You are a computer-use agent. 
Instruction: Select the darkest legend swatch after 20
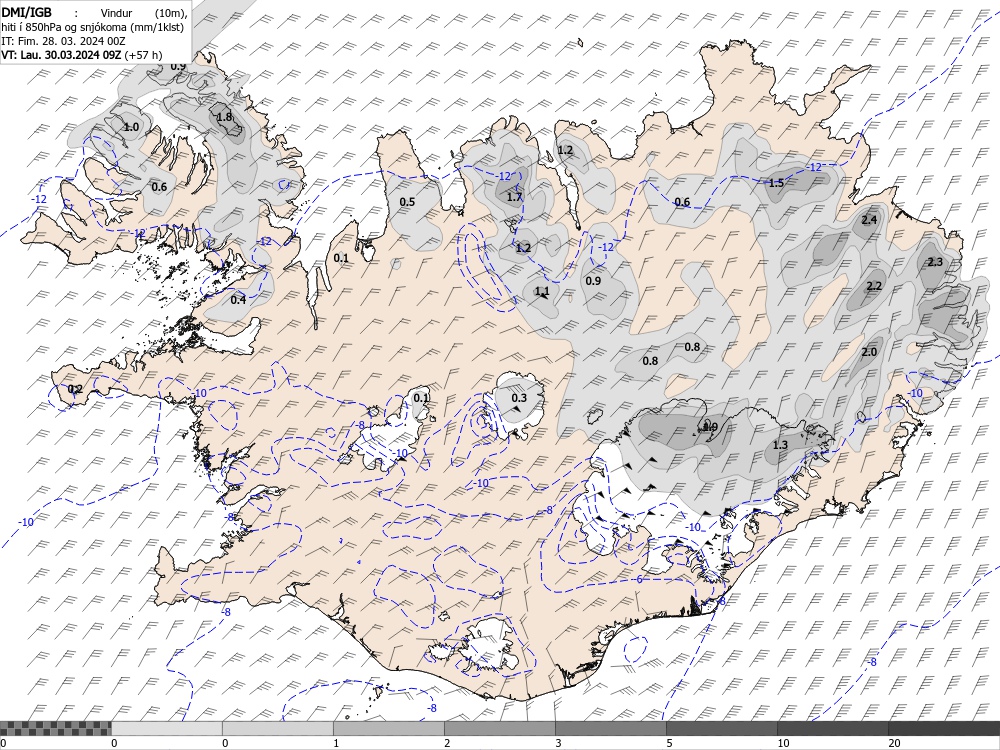(944, 728)
